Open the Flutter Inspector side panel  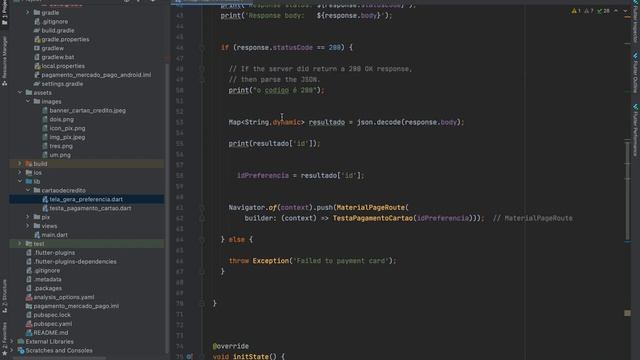635,22
